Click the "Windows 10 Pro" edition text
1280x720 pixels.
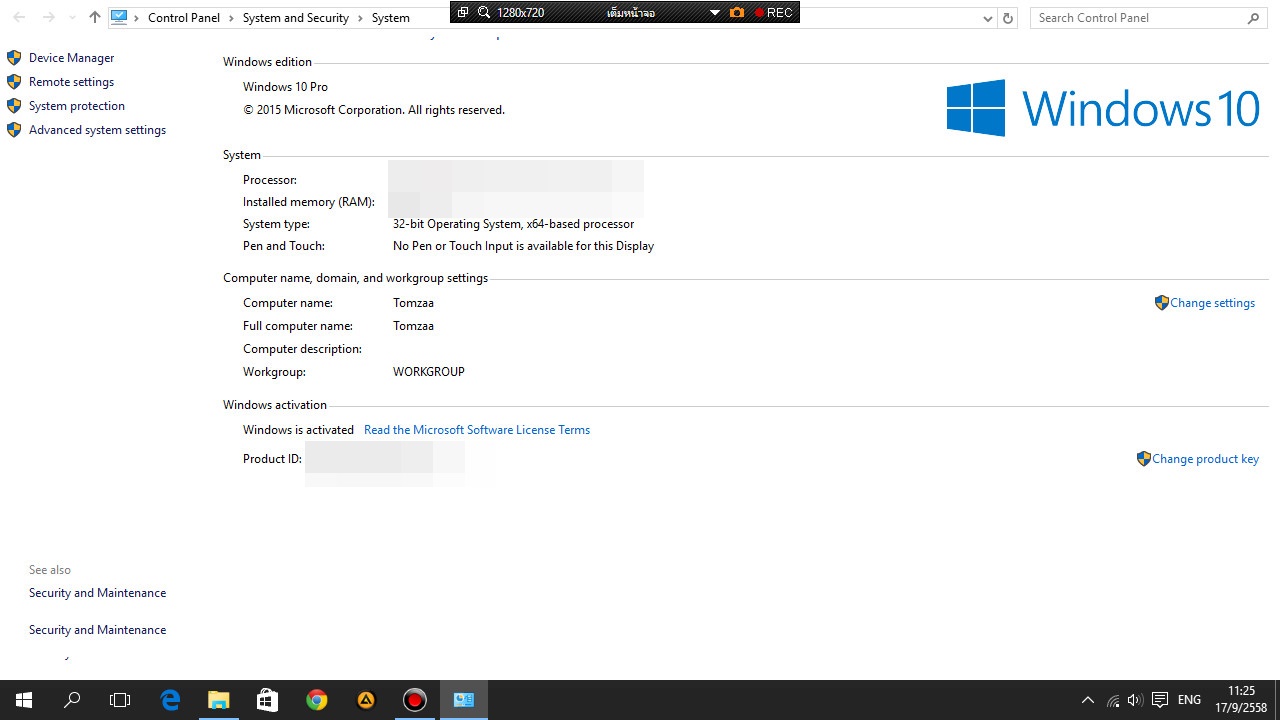(x=285, y=87)
